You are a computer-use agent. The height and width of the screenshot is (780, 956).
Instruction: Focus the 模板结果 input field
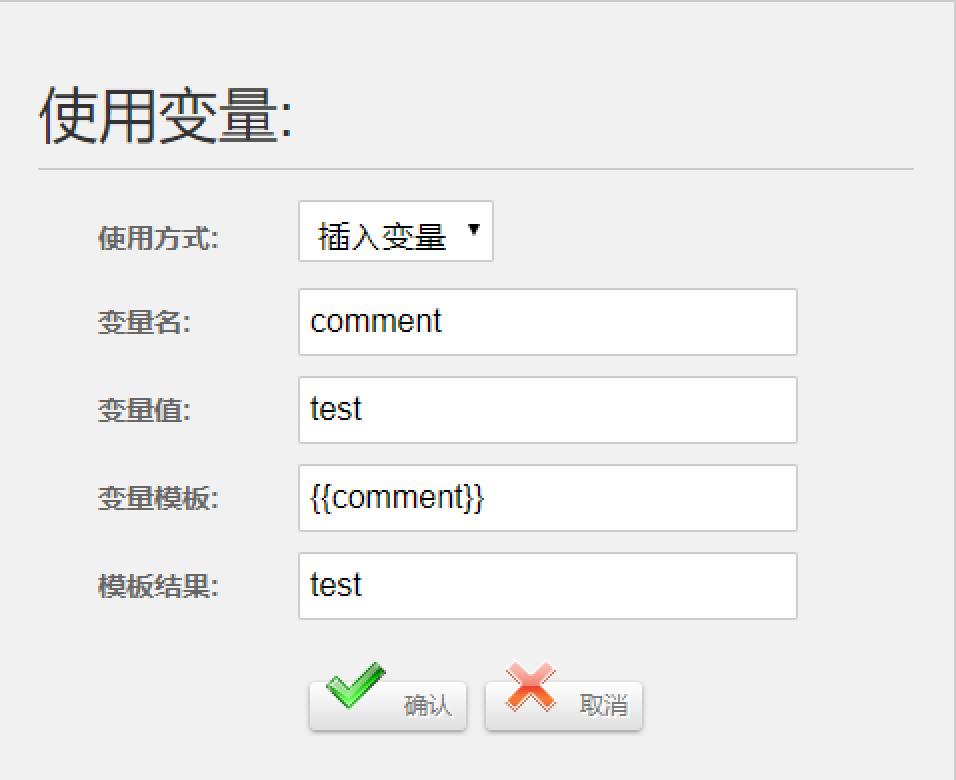click(x=548, y=585)
